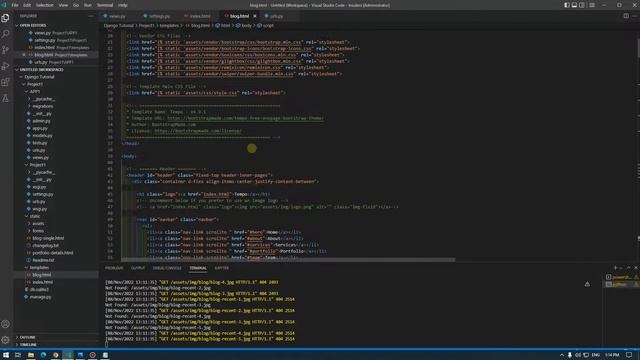Switch to the Problems panel tab

pos(114,268)
